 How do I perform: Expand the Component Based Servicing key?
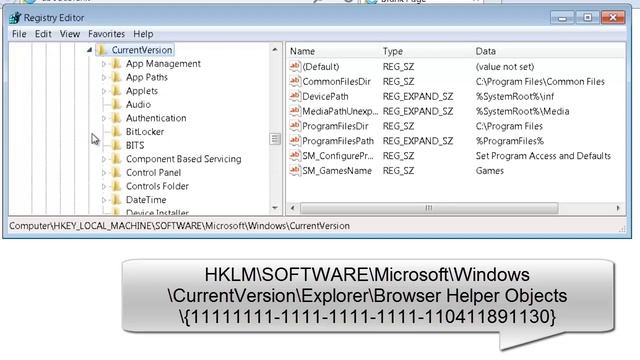pyautogui.click(x=104, y=159)
